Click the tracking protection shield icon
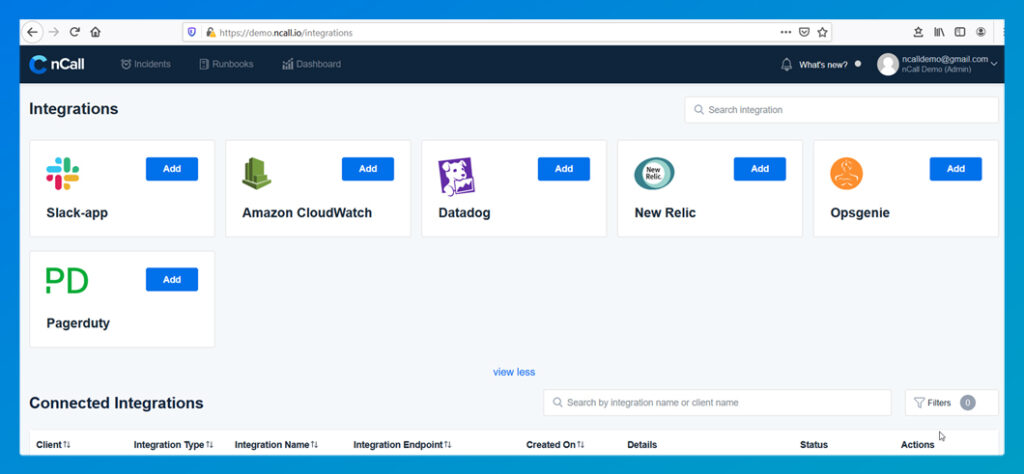The width and height of the screenshot is (1024, 474). click(x=192, y=32)
